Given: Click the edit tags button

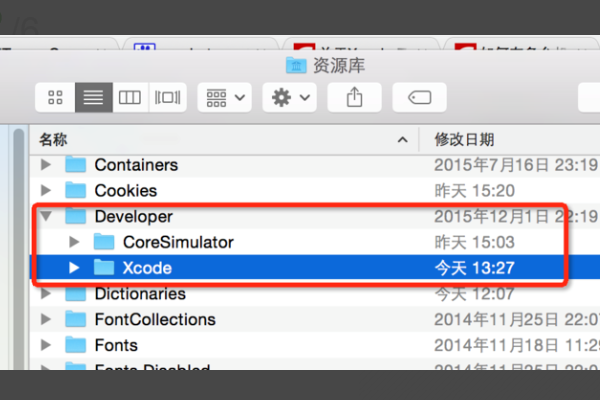Looking at the screenshot, I should pyautogui.click(x=420, y=97).
